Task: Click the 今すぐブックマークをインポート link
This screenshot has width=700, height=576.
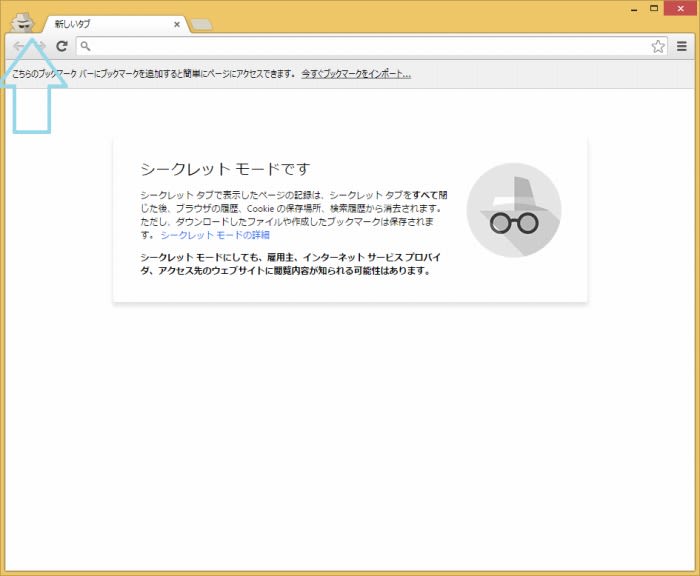Action: tap(356, 74)
